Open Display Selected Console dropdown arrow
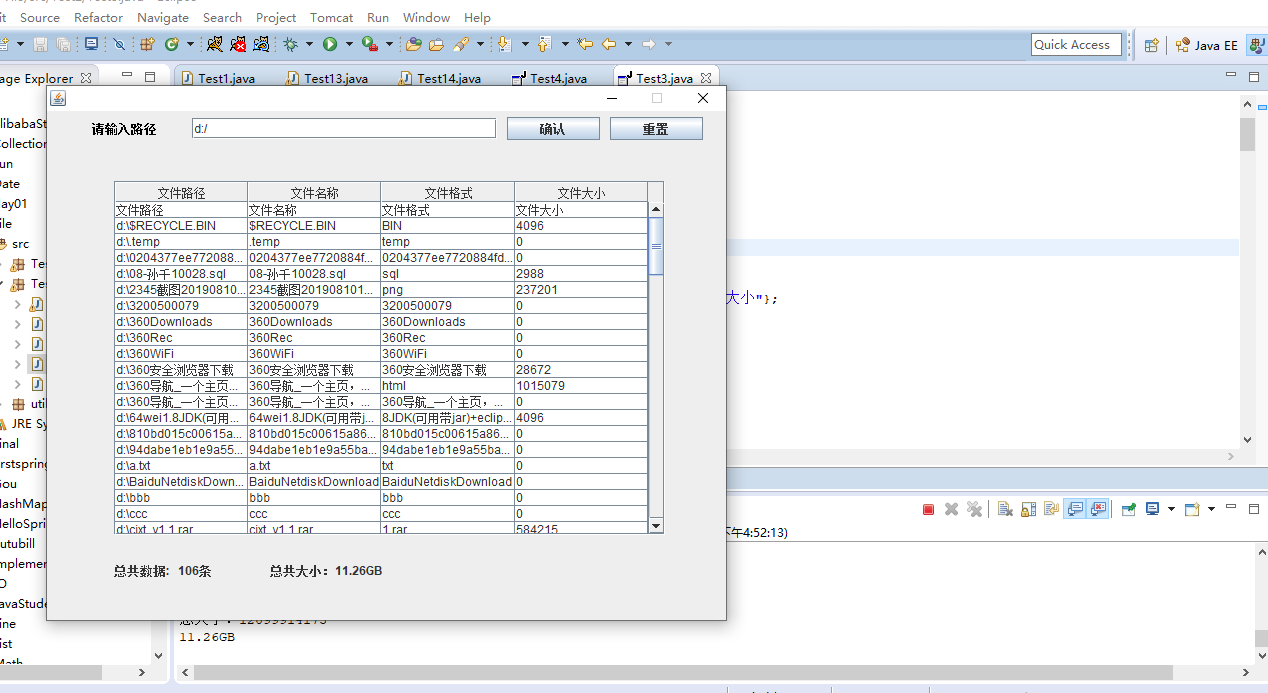Screen dimensions: 1268x693 tap(1171, 509)
